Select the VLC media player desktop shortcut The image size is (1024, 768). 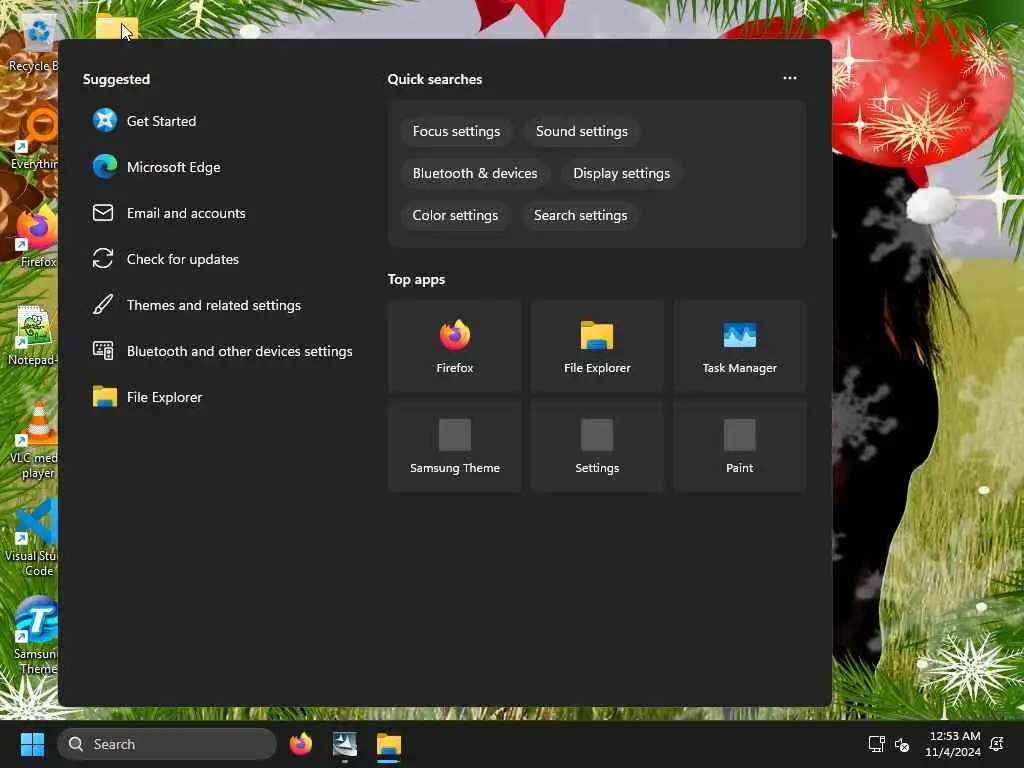(x=34, y=441)
